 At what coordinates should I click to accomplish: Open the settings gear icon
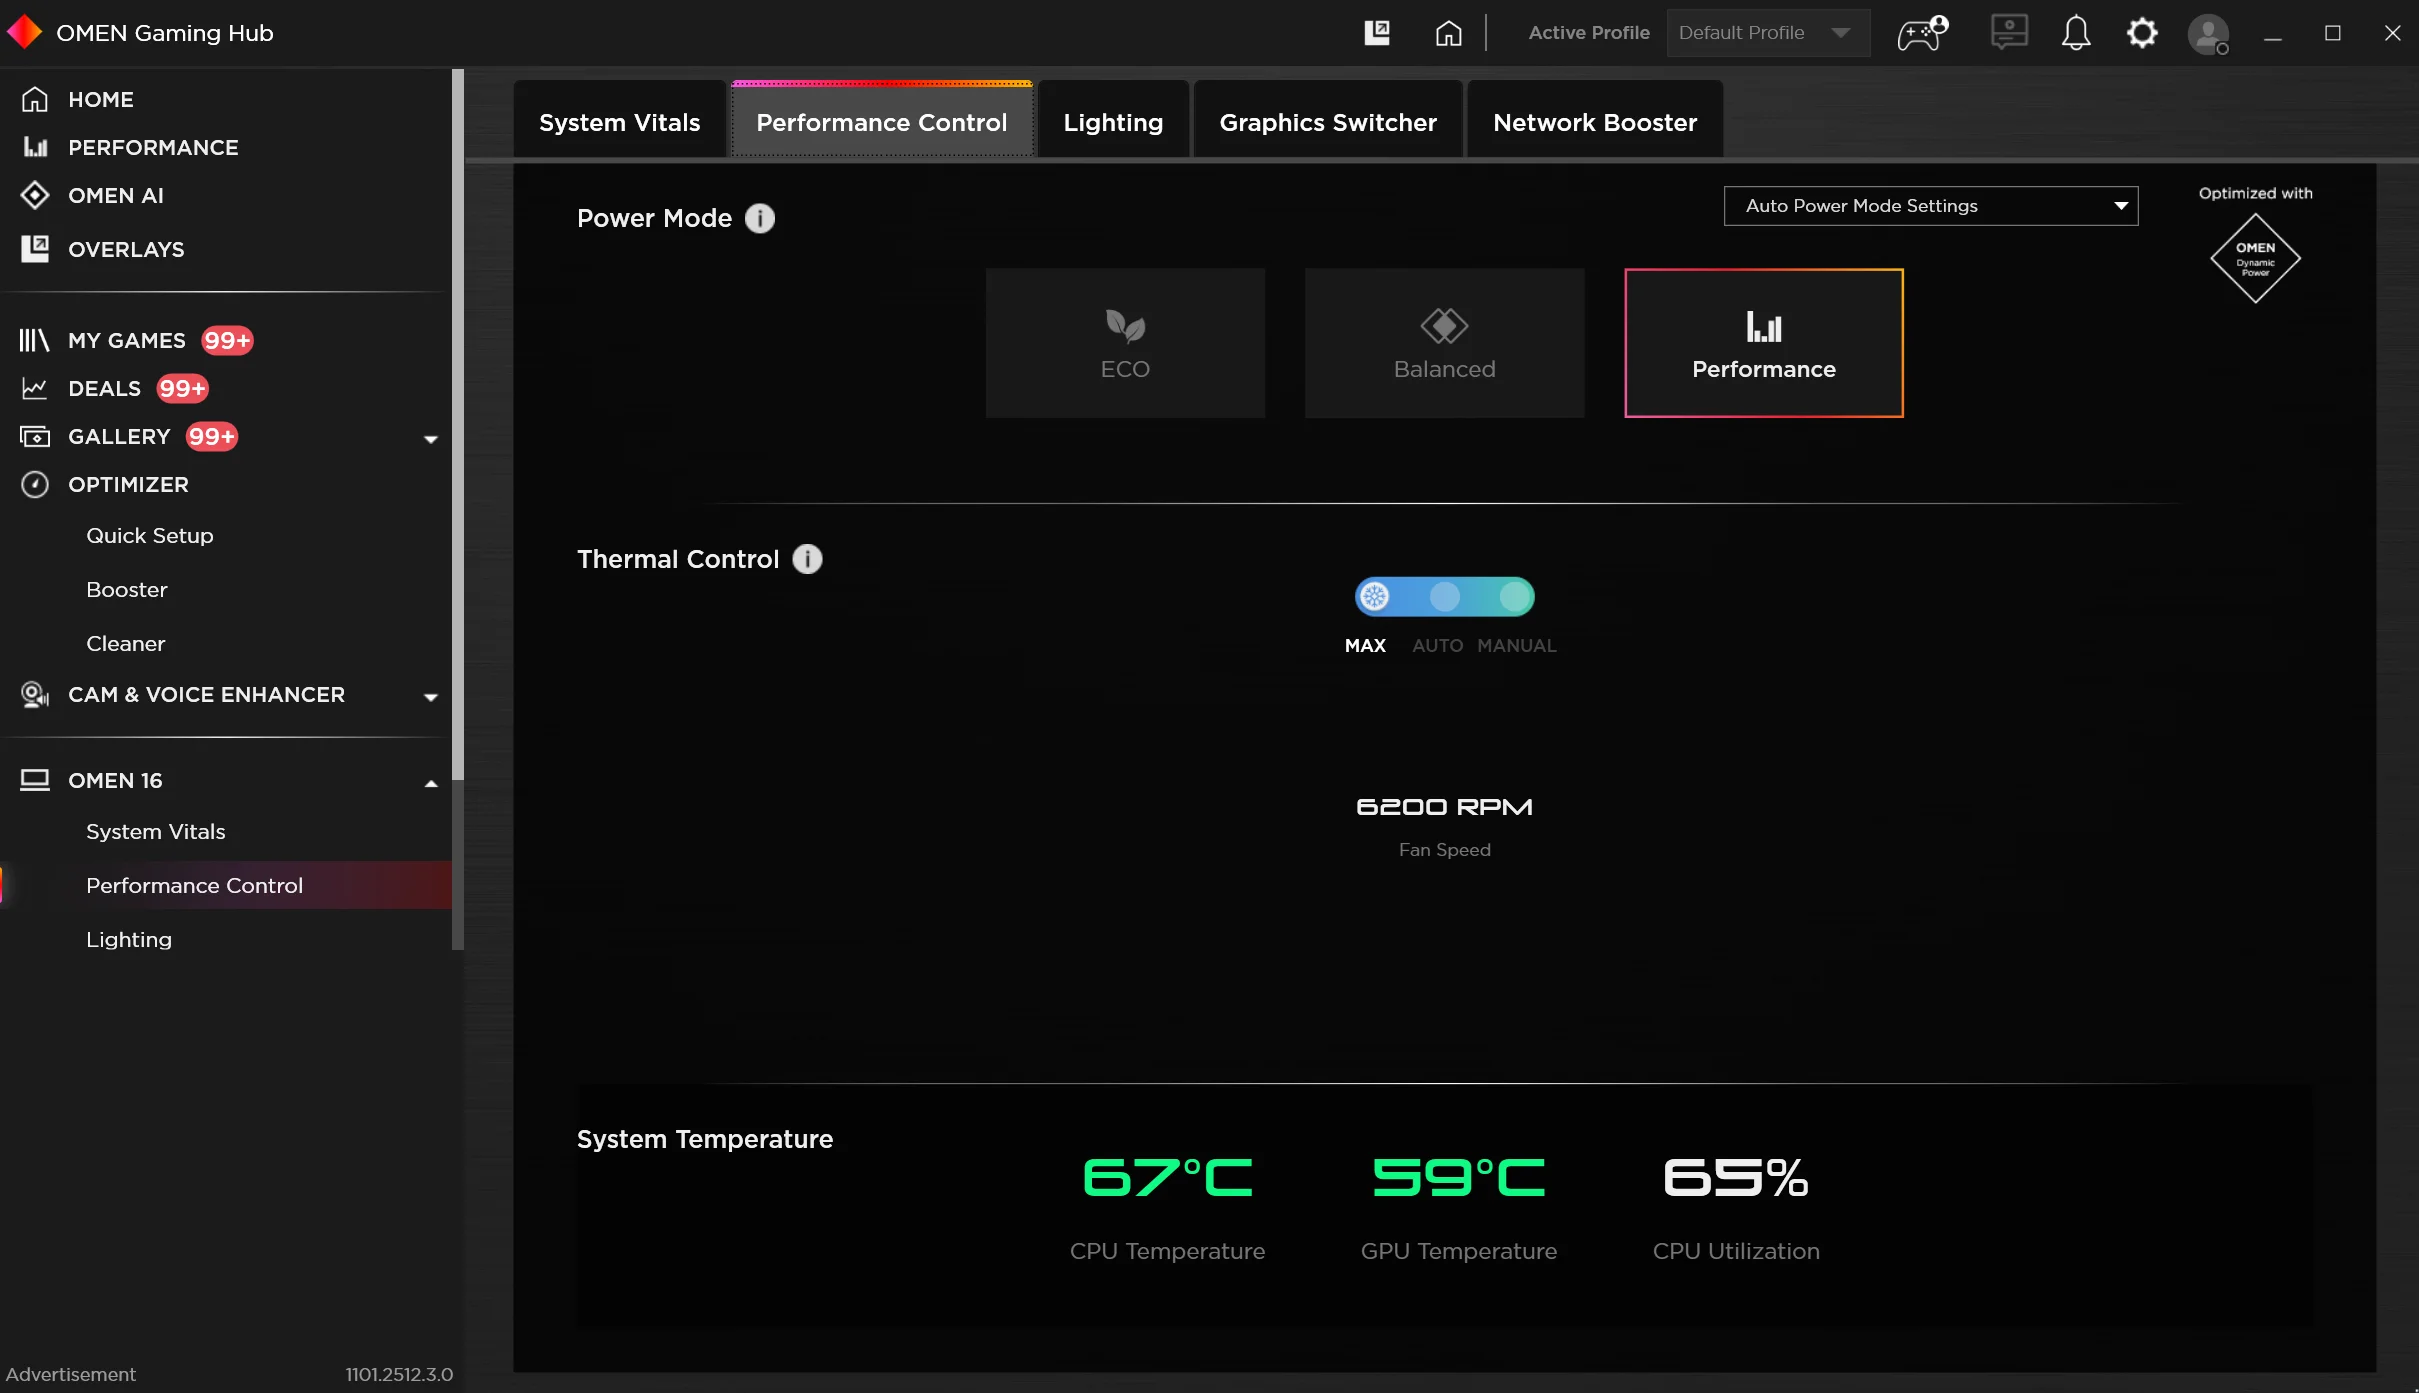point(2142,33)
